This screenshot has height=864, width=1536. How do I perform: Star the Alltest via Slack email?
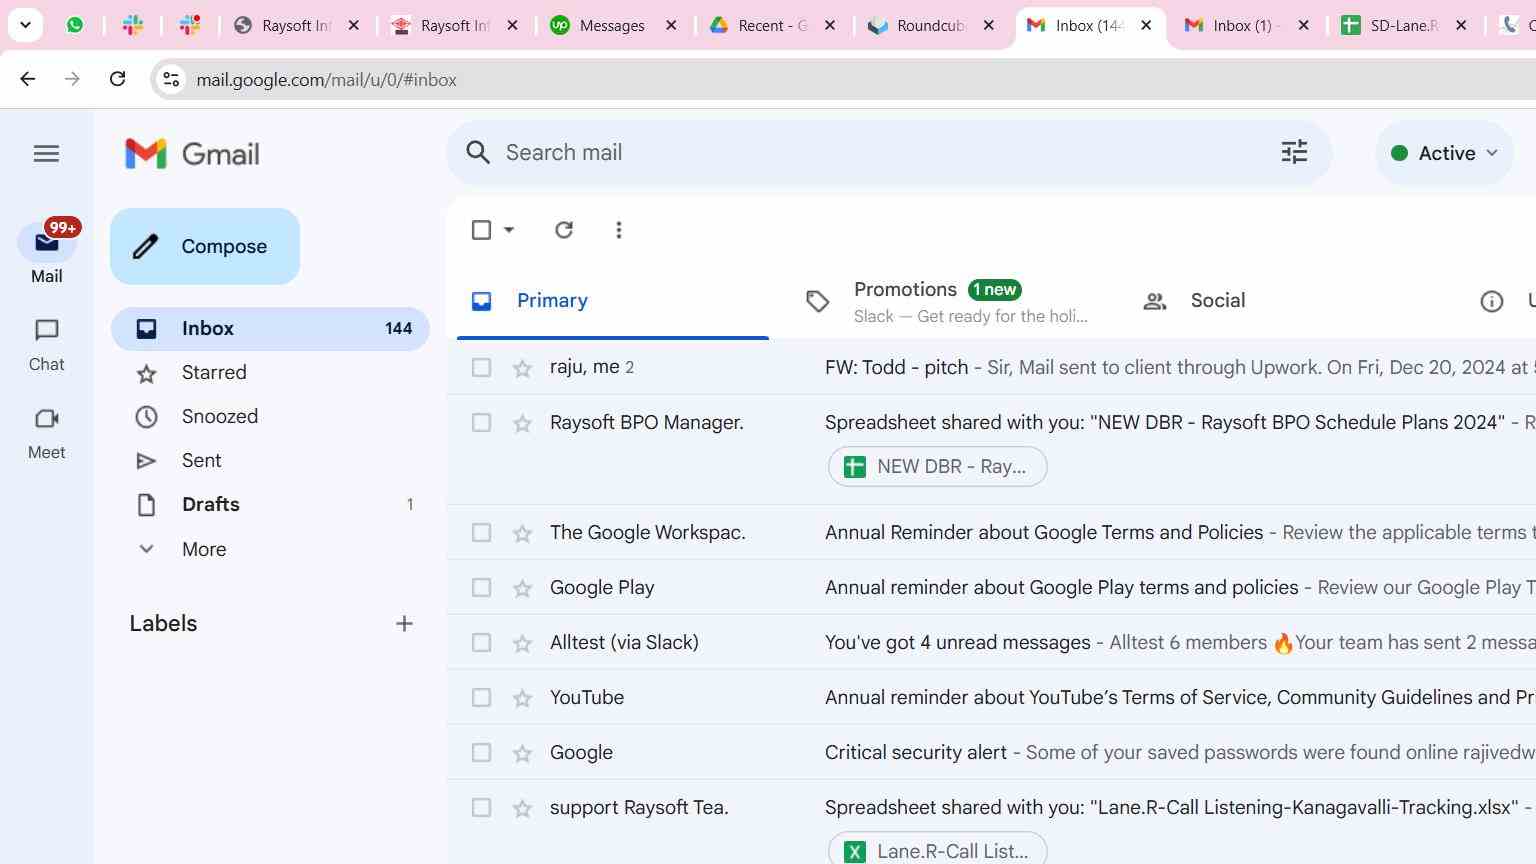click(x=522, y=643)
